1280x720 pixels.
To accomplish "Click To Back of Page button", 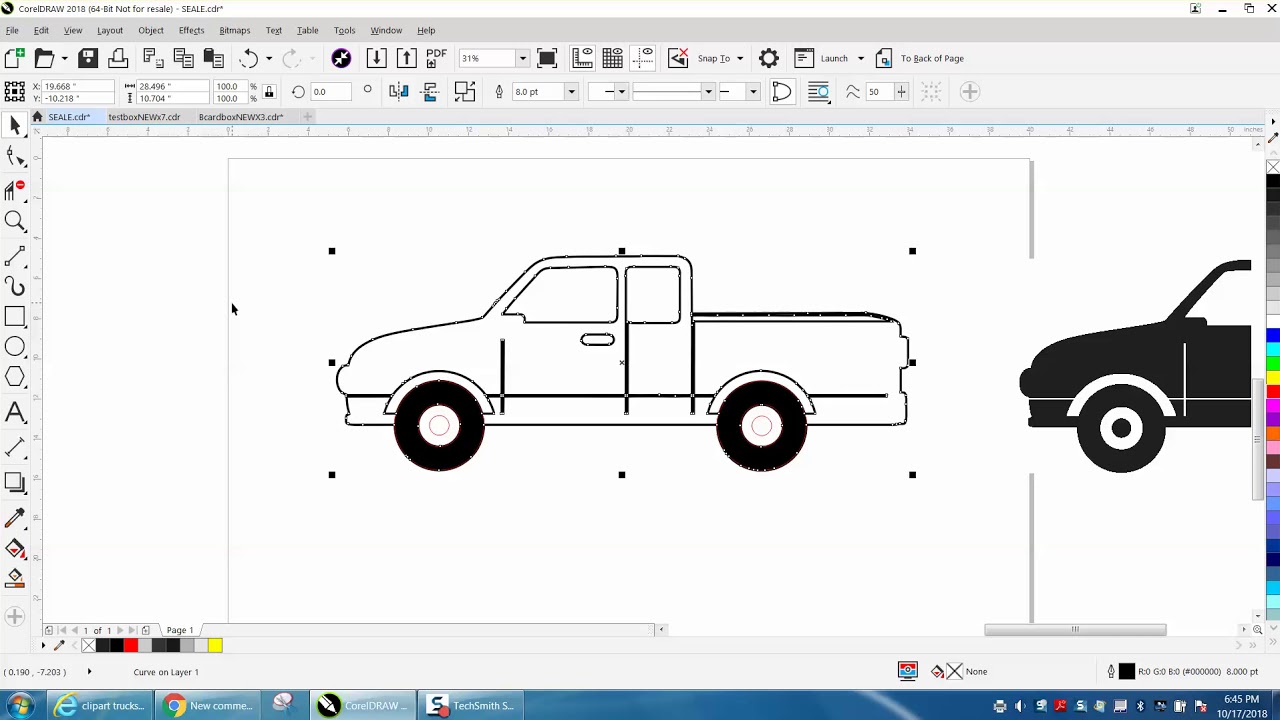I will pos(920,58).
